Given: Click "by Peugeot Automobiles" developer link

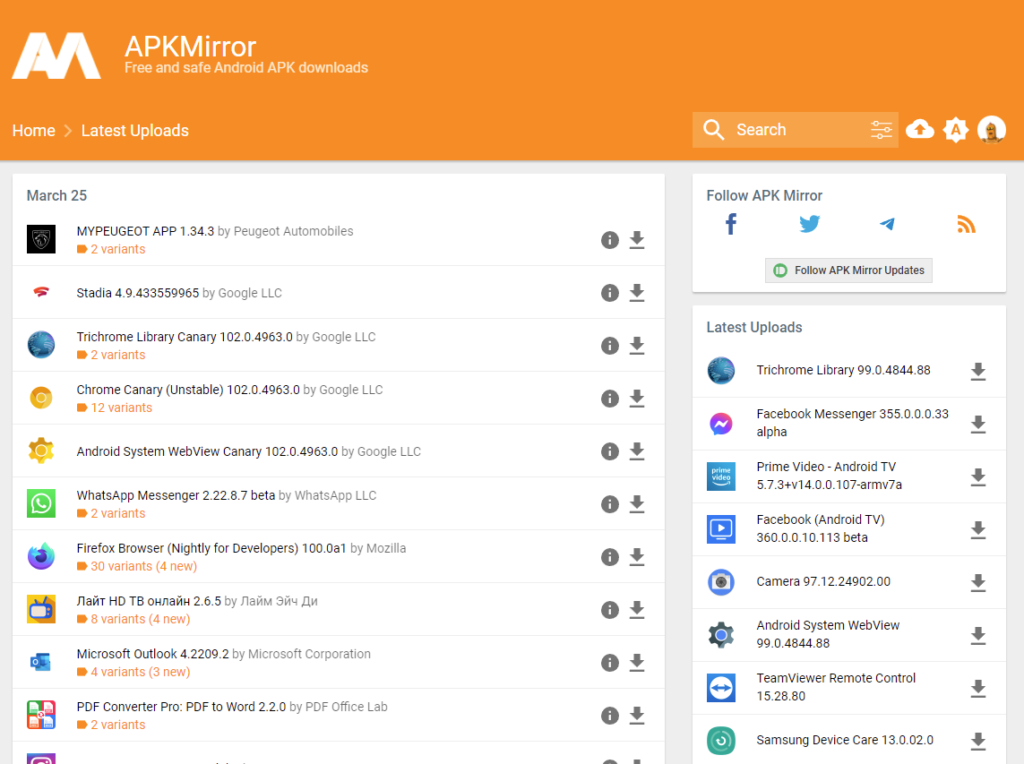Looking at the screenshot, I should [285, 231].
